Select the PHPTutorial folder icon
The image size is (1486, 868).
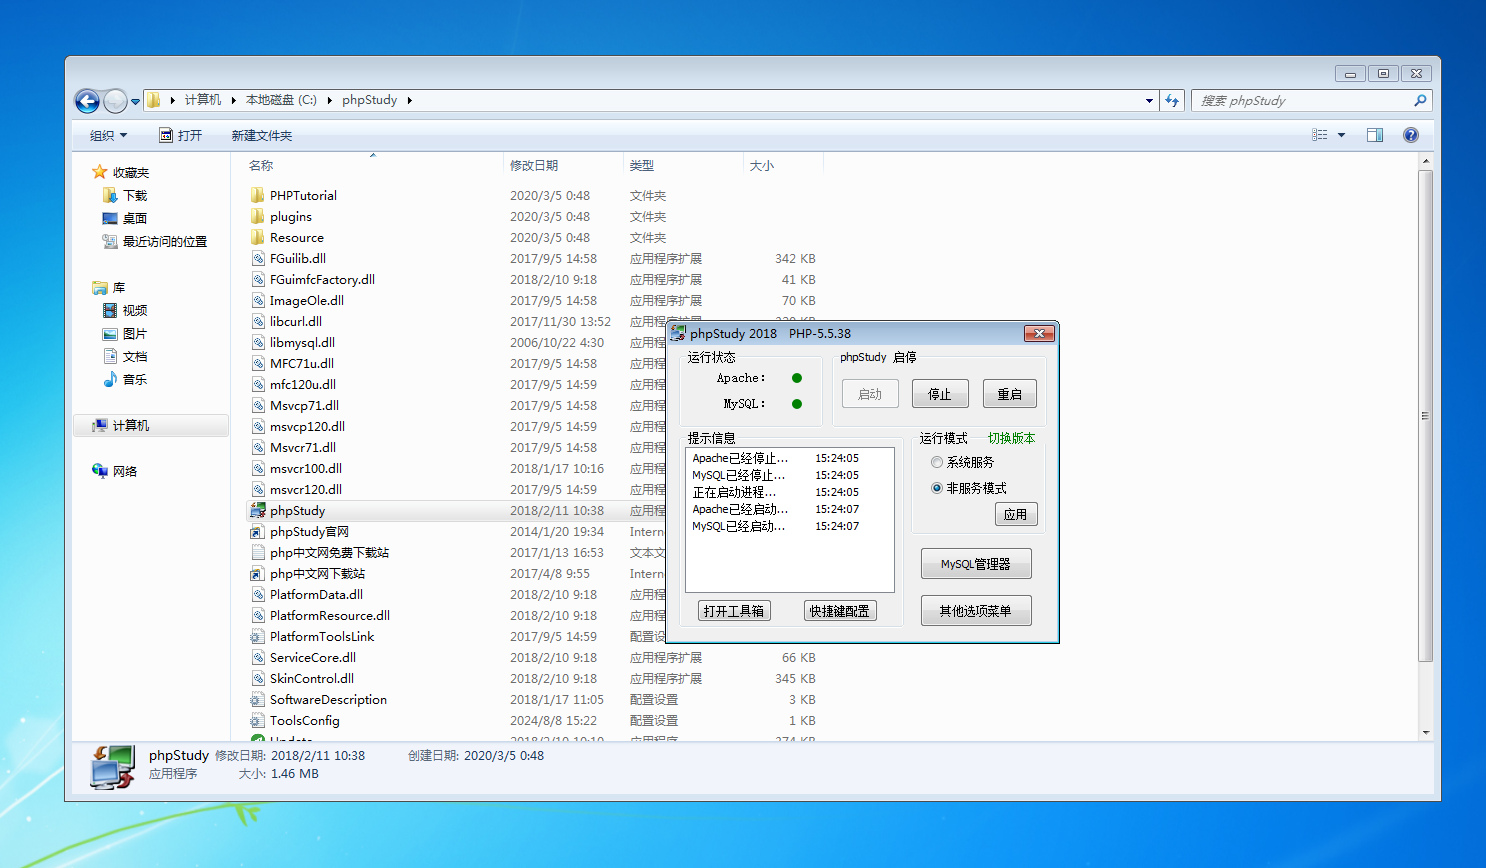[258, 196]
